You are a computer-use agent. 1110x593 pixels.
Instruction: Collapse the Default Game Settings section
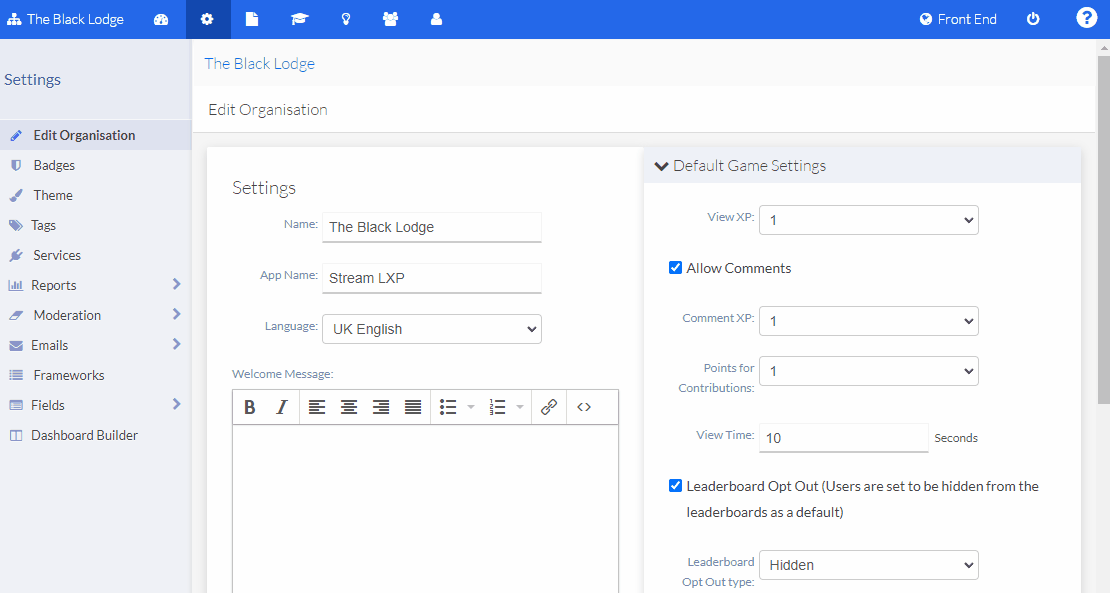(661, 165)
